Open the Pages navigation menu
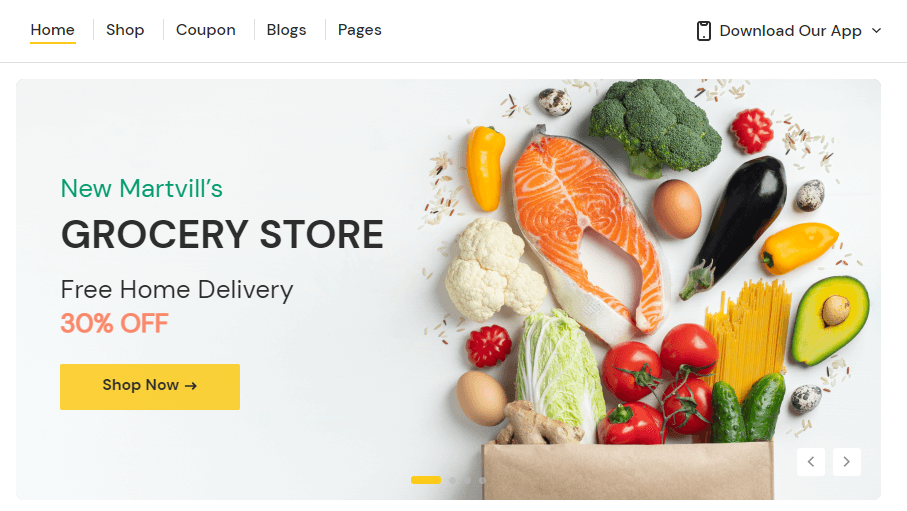Image resolution: width=907 pixels, height=511 pixels. coord(360,30)
